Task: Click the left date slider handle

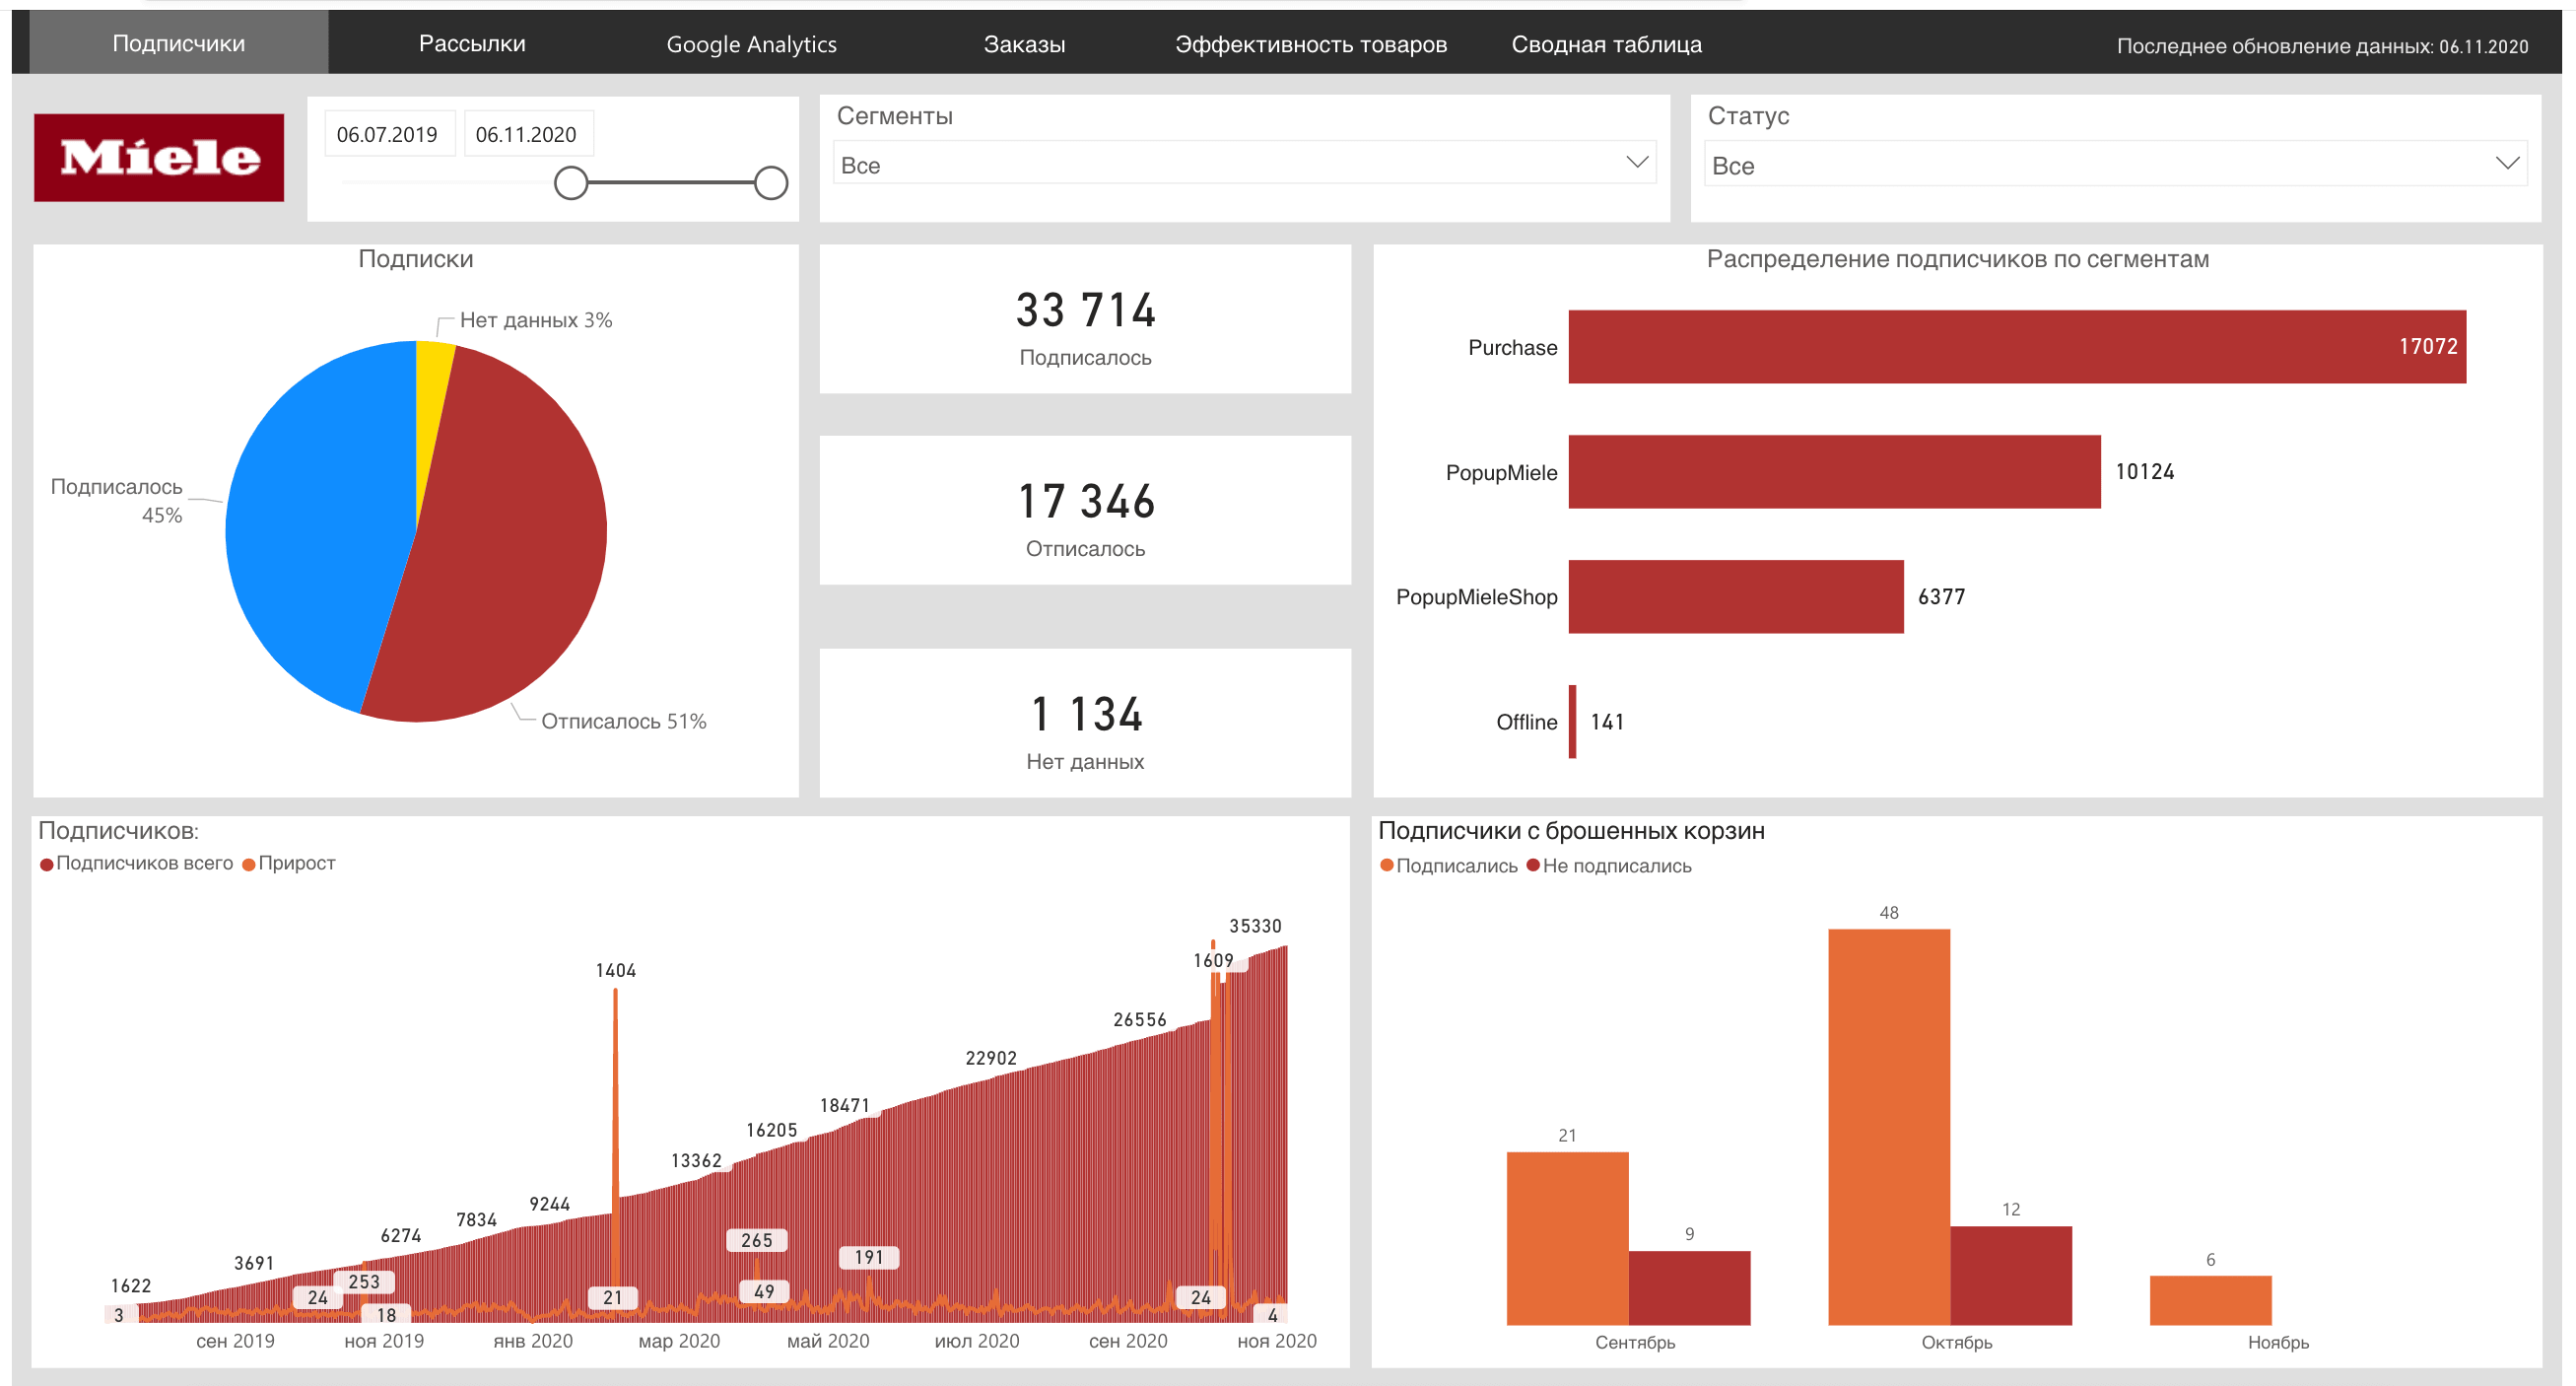Action: [571, 183]
